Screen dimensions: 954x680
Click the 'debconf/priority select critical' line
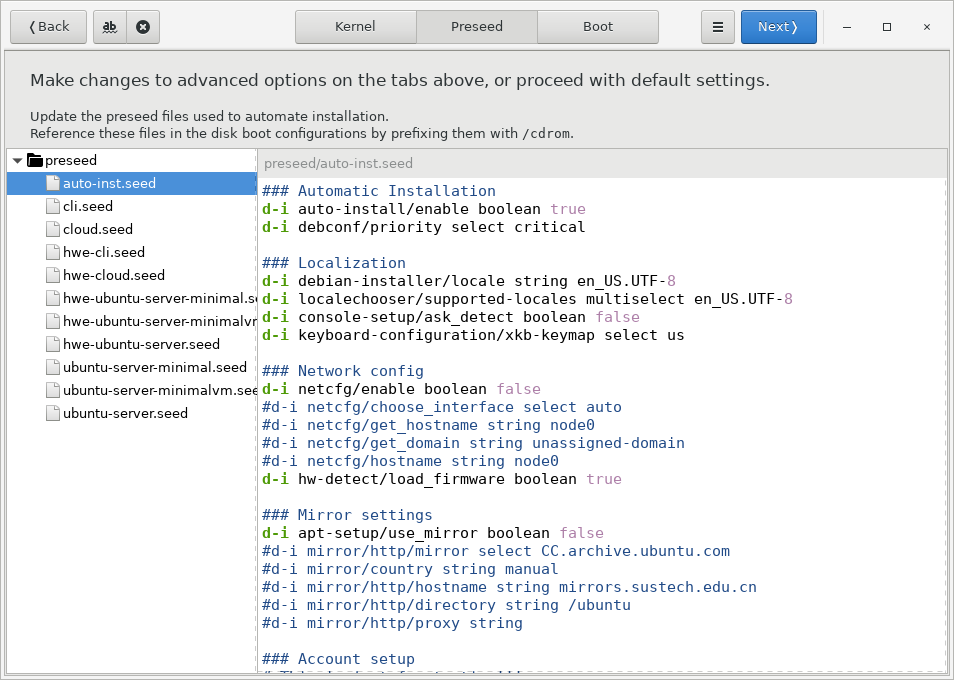pos(423,227)
